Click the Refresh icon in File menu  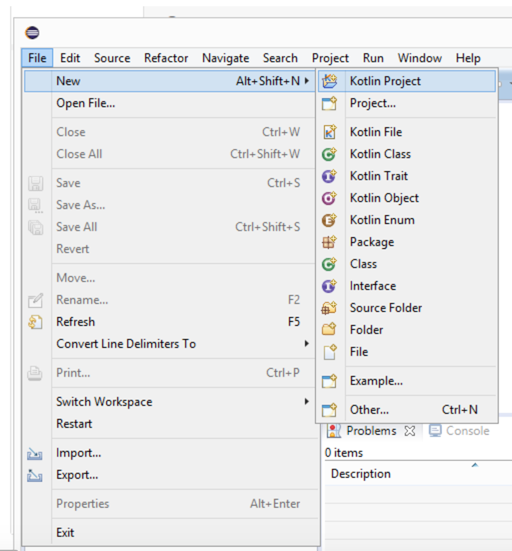(35, 322)
